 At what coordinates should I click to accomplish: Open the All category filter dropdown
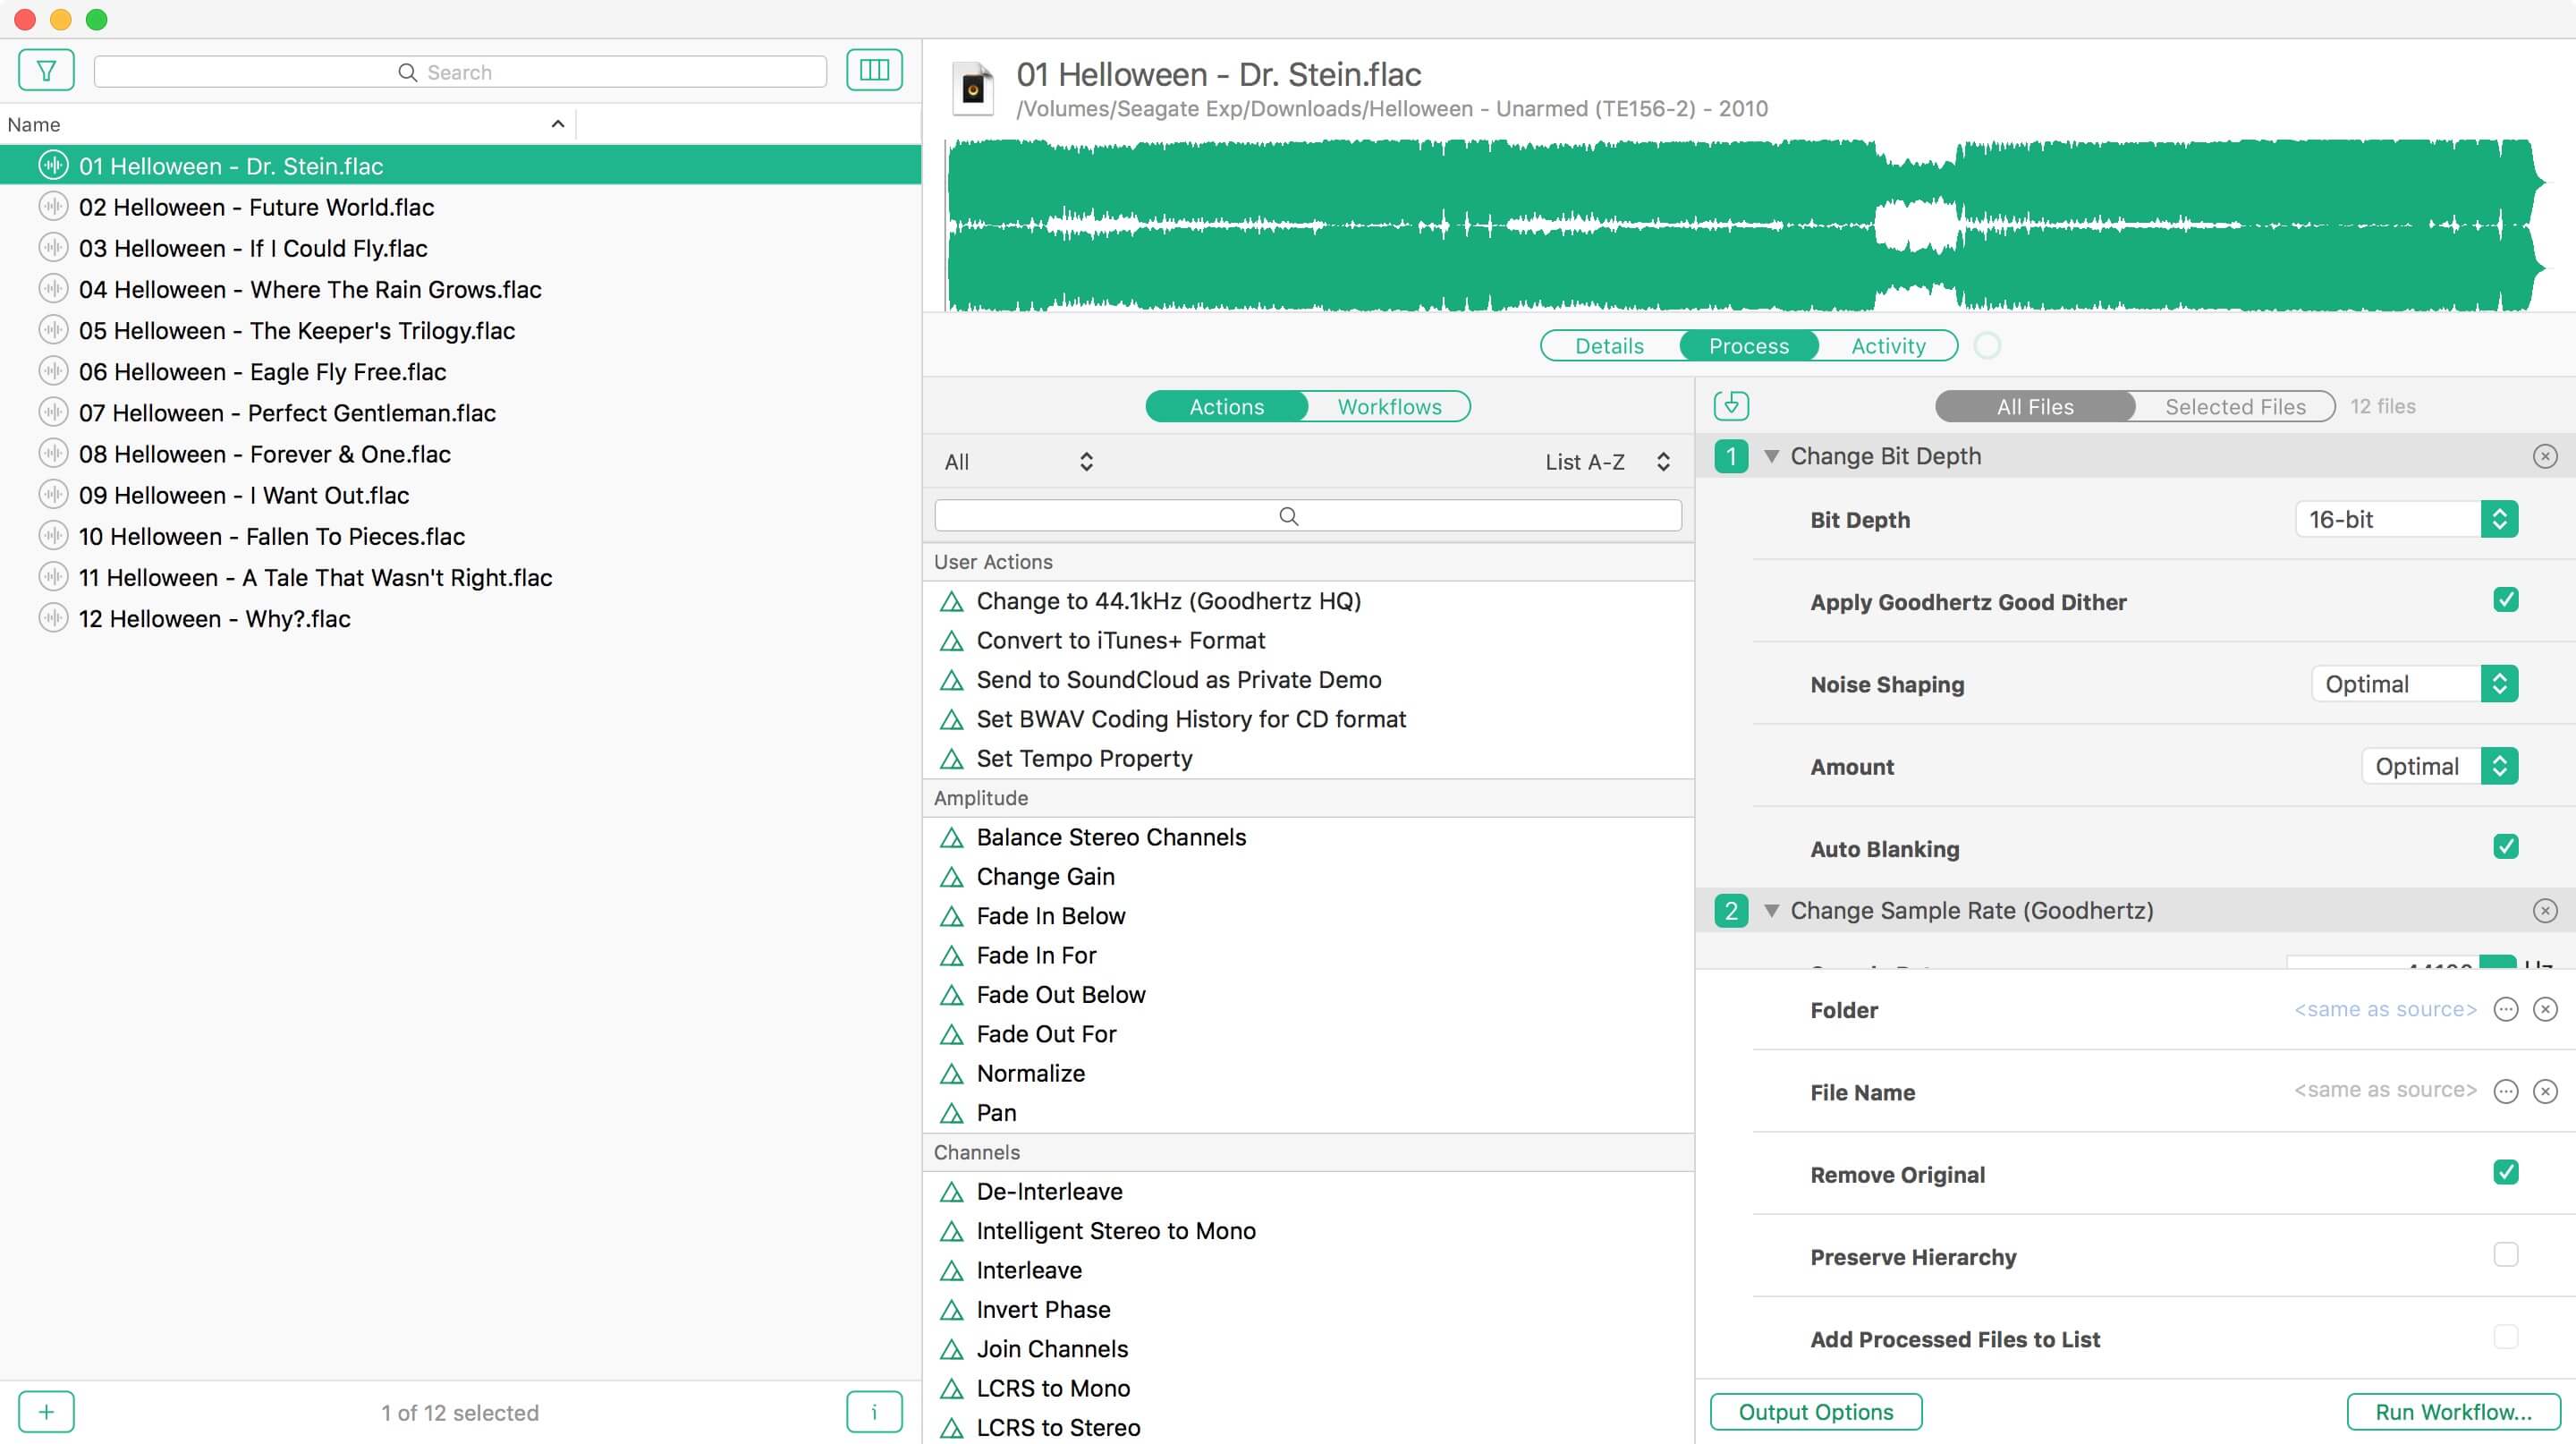[x=1018, y=462]
